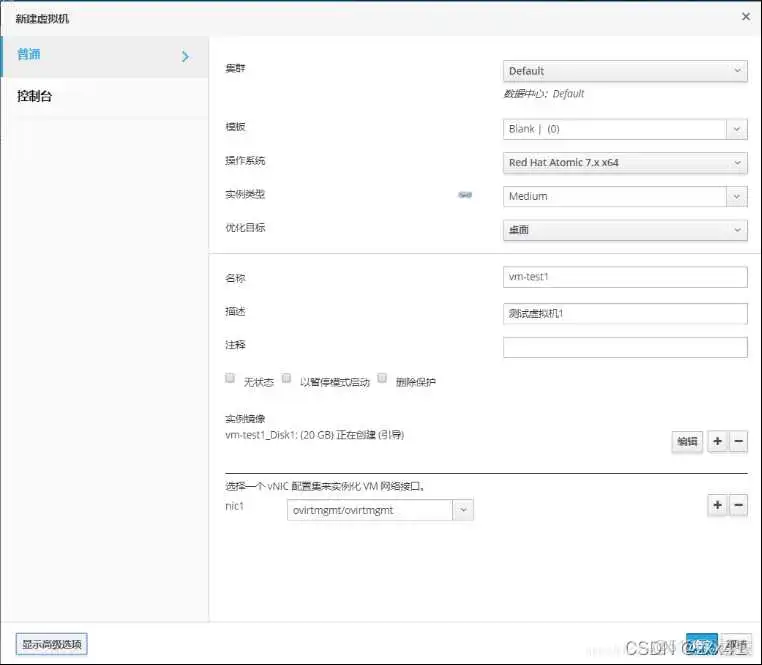762x665 pixels.
Task: Select the 普通 tab in the sidebar
Action: click(x=30, y=55)
